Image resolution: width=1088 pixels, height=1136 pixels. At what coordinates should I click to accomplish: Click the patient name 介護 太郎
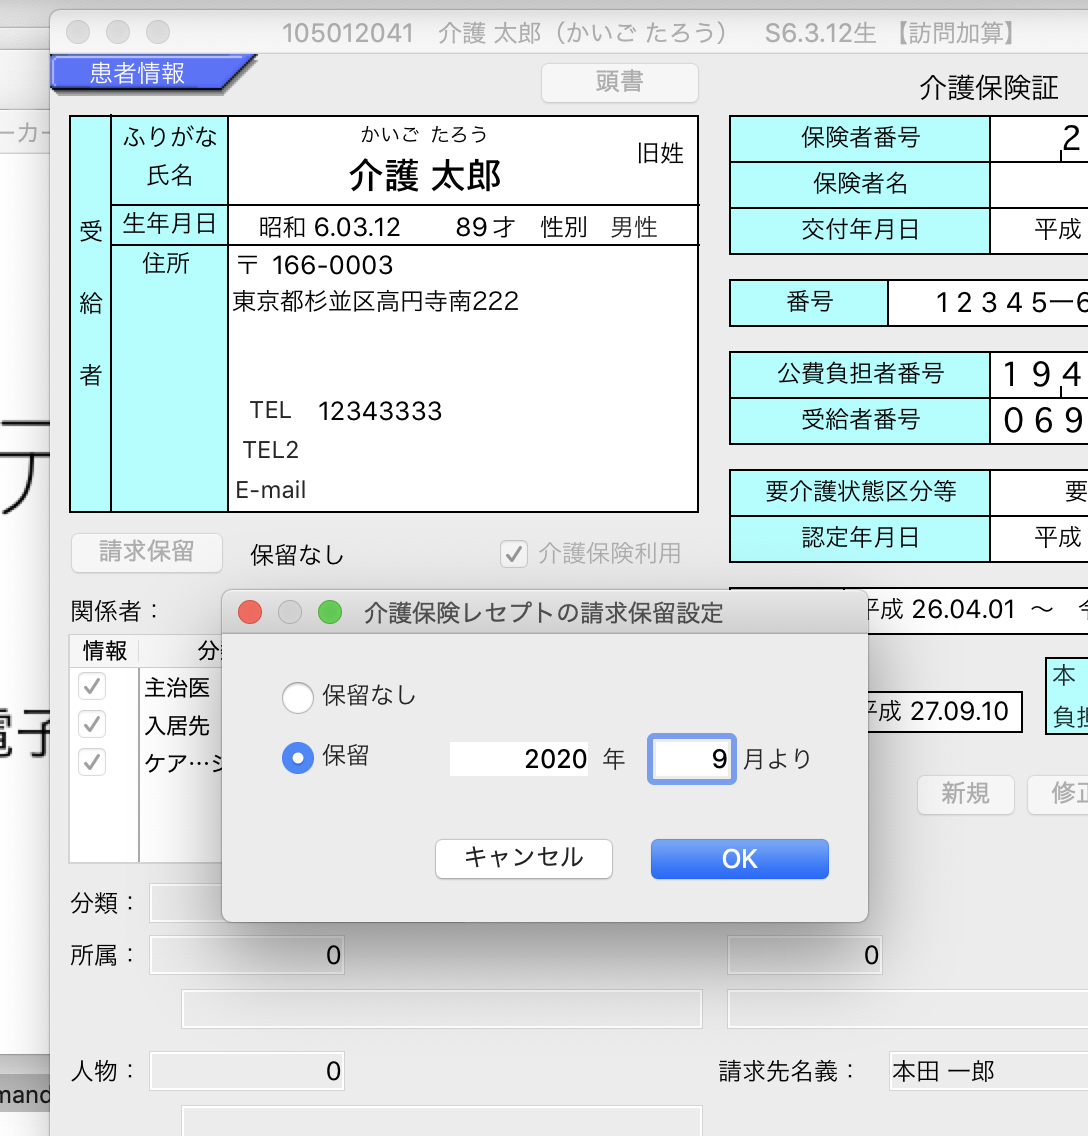425,177
